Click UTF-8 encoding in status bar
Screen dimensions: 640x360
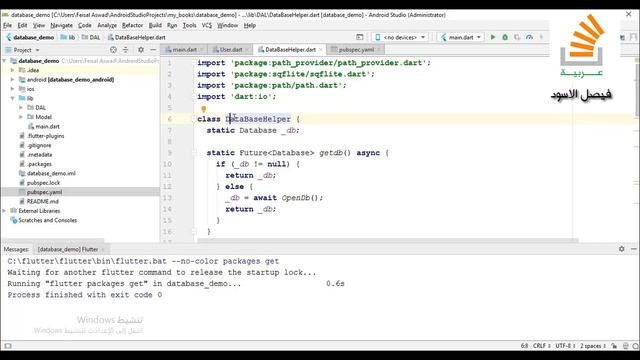(x=565, y=346)
